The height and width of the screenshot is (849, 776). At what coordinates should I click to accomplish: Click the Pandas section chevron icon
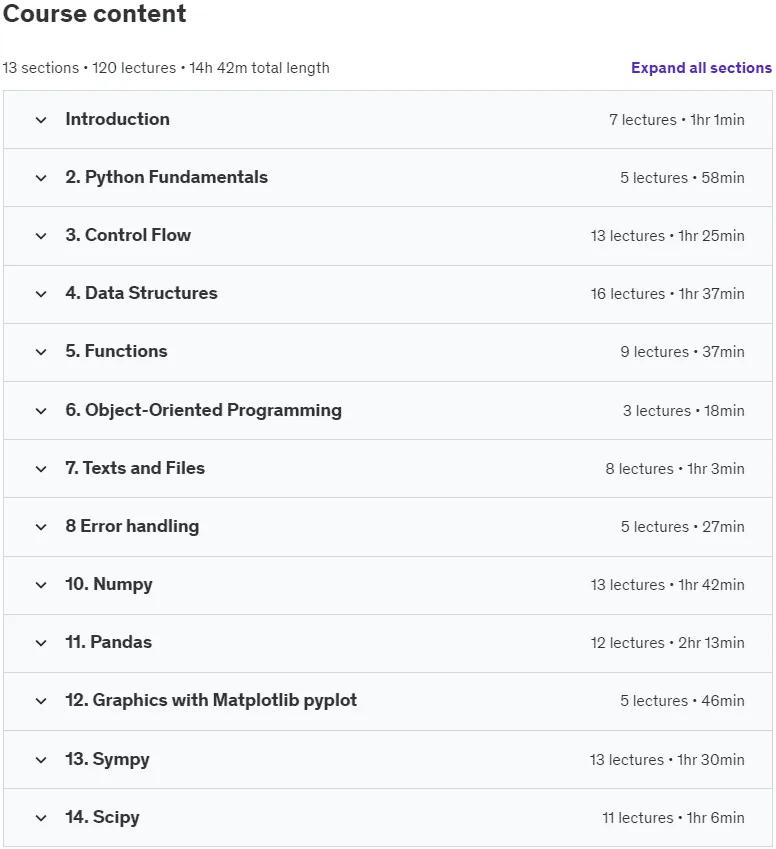41,642
